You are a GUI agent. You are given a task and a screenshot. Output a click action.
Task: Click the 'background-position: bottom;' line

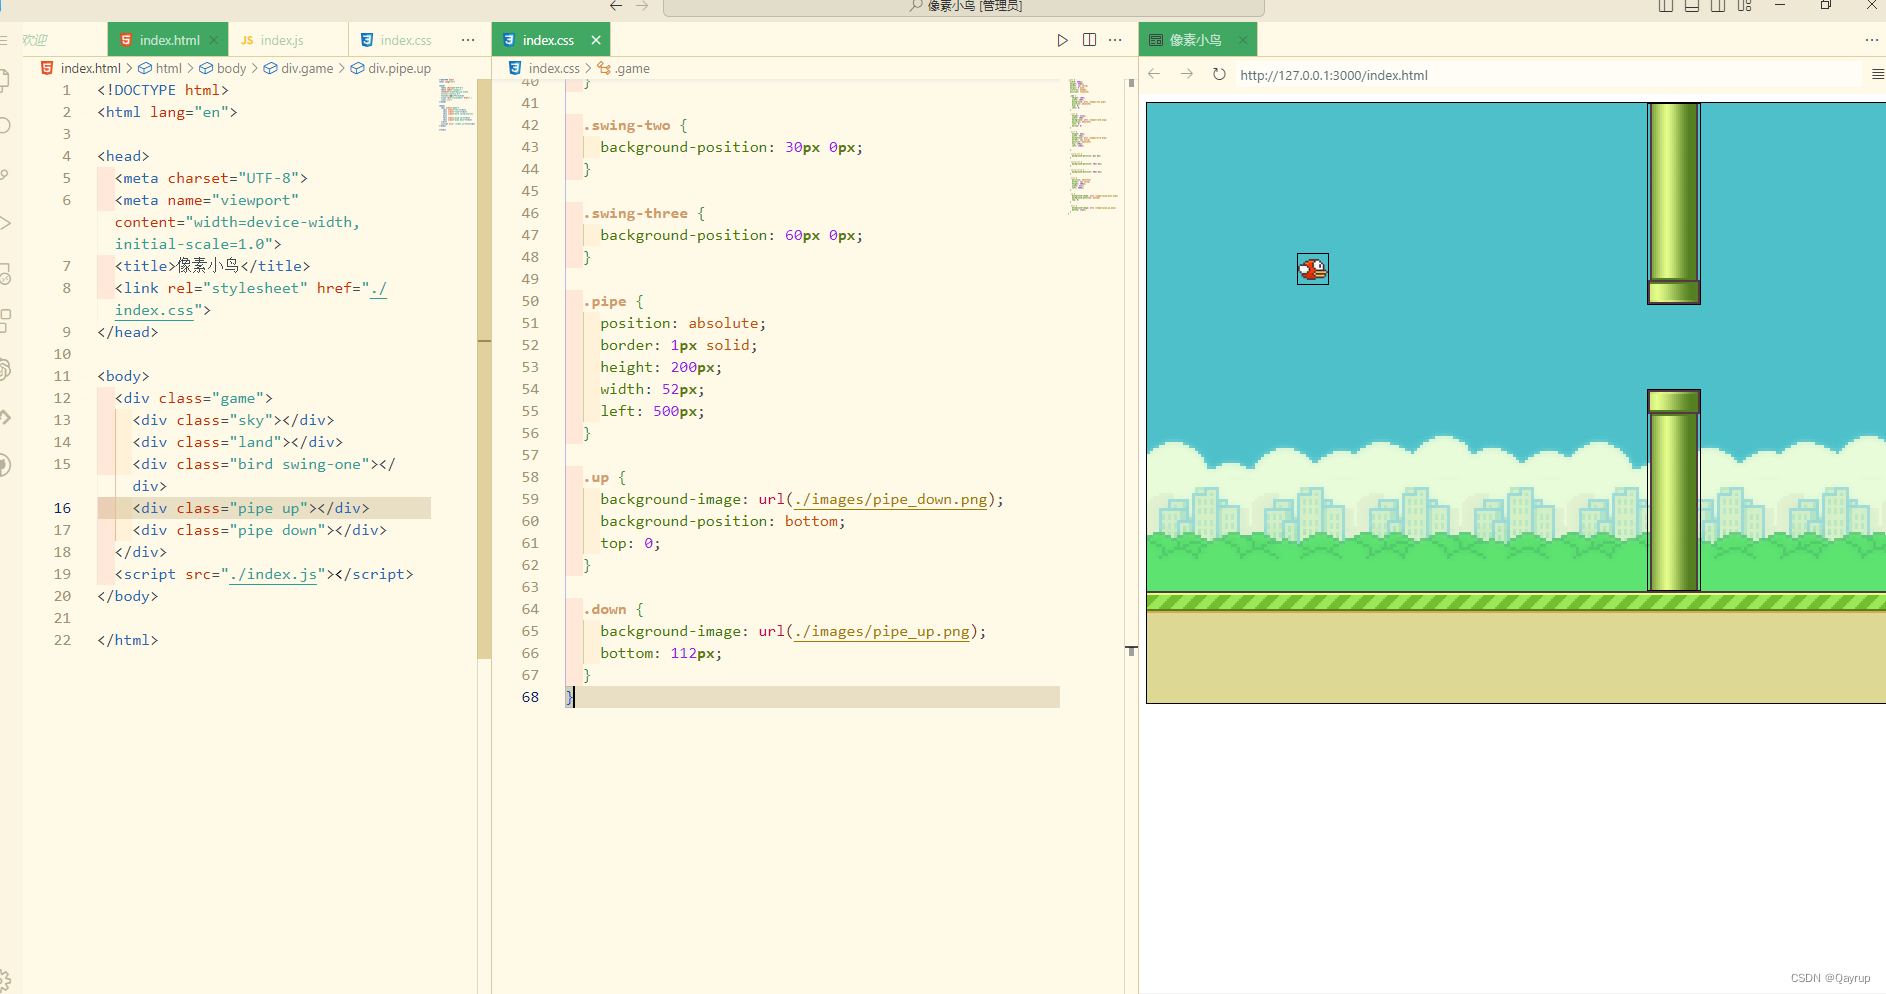coord(723,521)
